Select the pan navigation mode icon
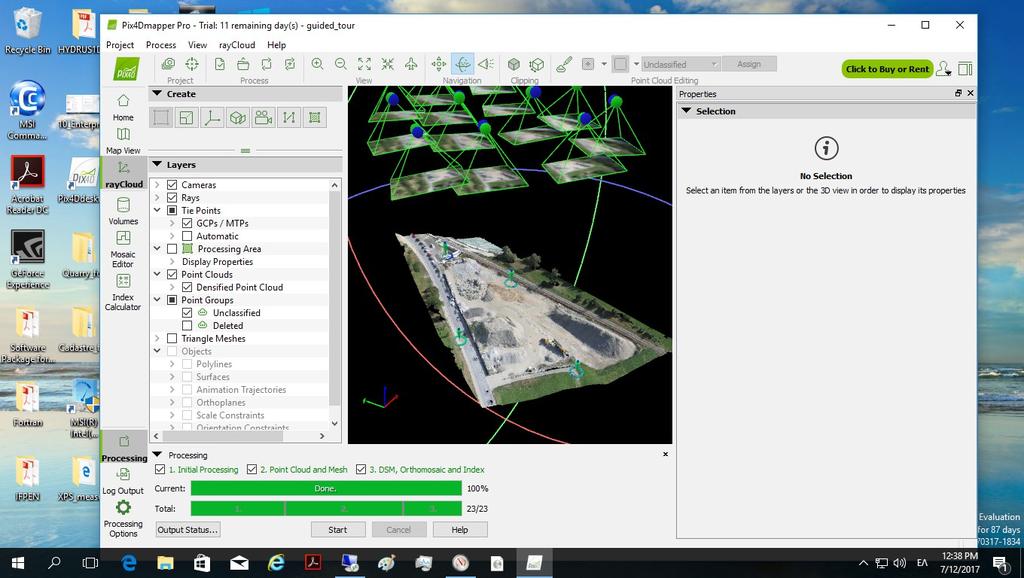The image size is (1024, 578). tap(439, 64)
